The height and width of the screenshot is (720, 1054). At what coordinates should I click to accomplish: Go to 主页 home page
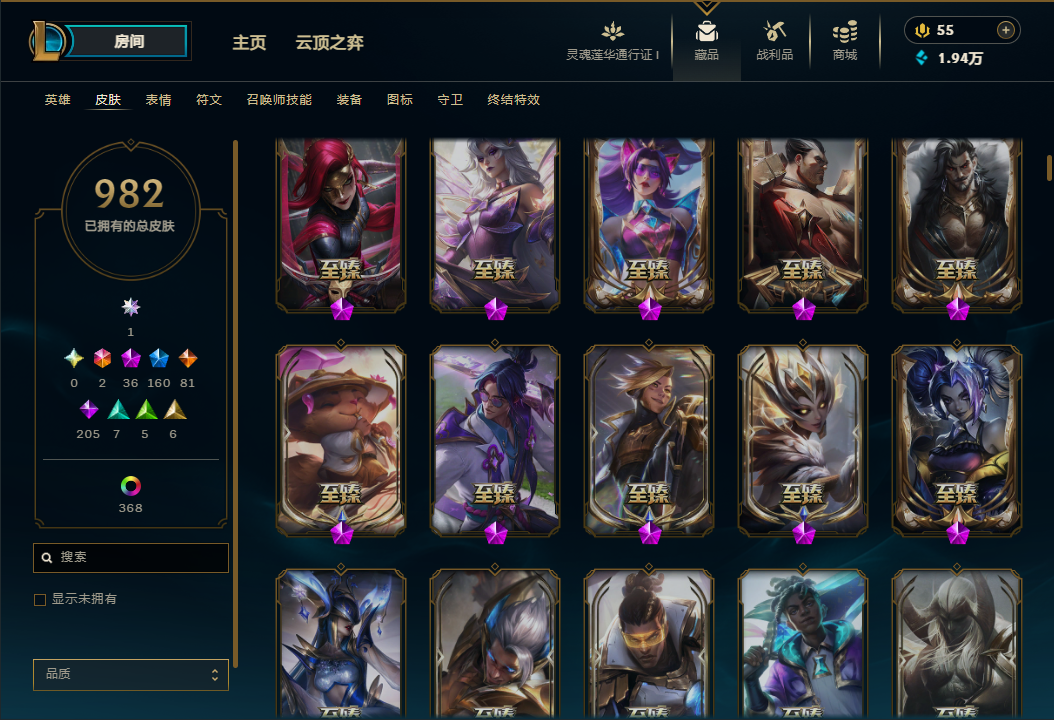249,42
